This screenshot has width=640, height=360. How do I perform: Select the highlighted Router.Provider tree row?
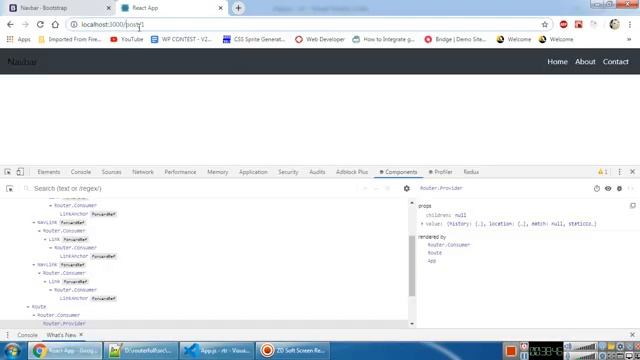pos(204,324)
